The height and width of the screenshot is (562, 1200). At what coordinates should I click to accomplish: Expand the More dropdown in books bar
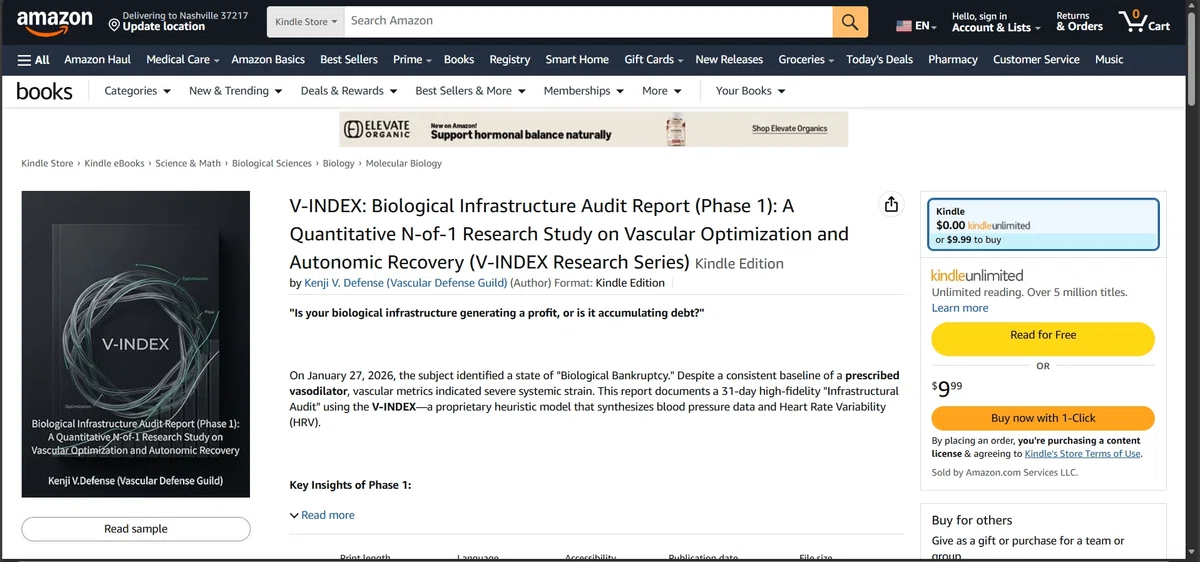(x=662, y=91)
